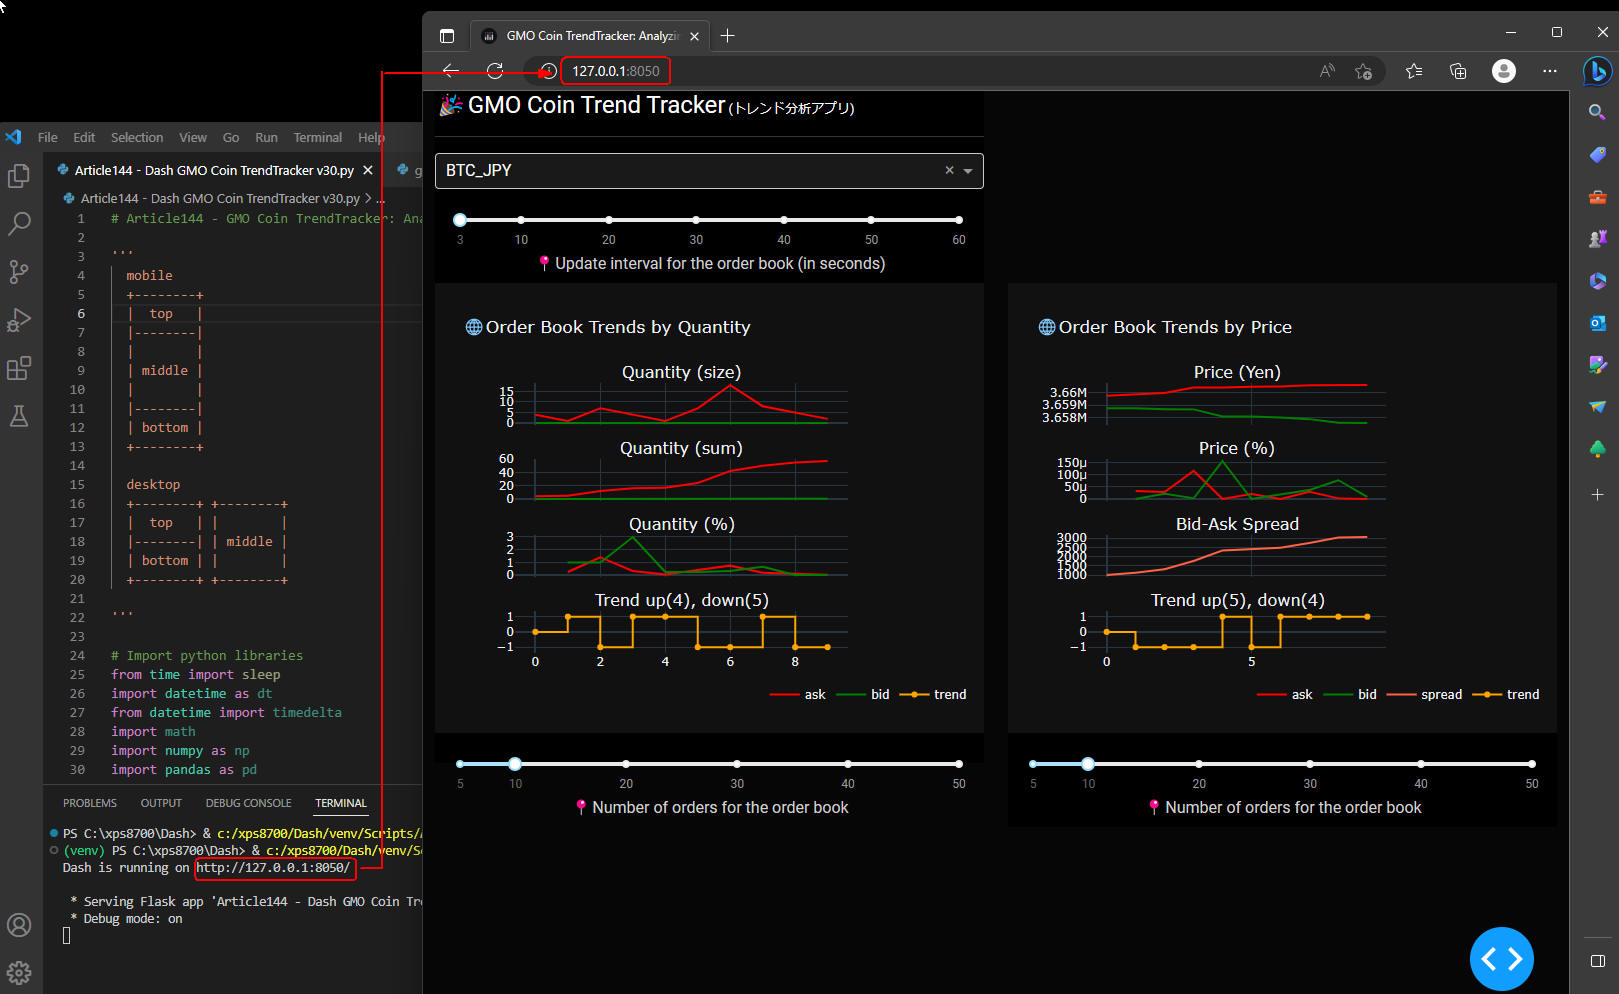Click the 127.0.0.1:8050 address bar
The width and height of the screenshot is (1619, 994).
click(x=616, y=71)
